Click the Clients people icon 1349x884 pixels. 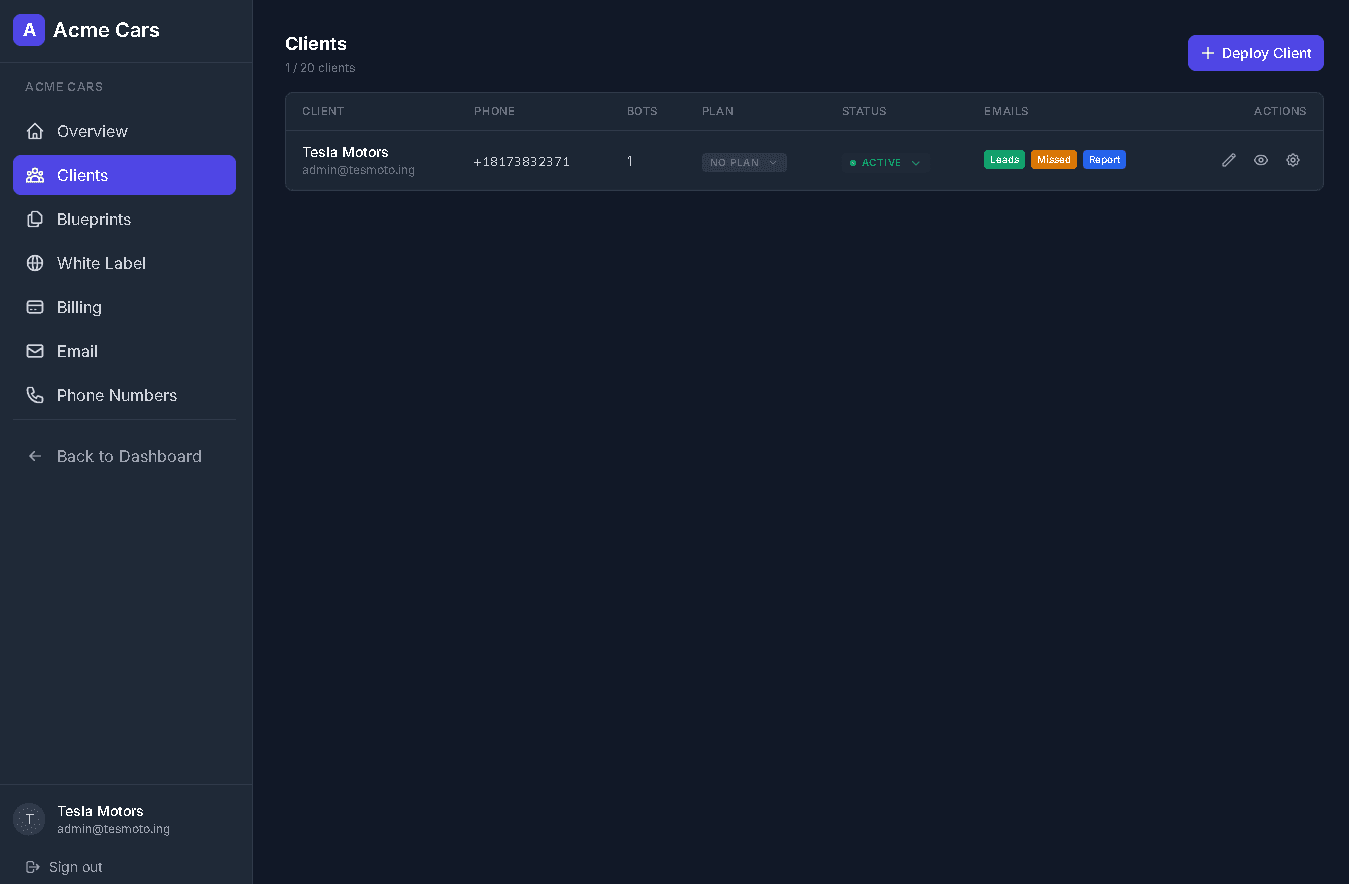coord(34,175)
